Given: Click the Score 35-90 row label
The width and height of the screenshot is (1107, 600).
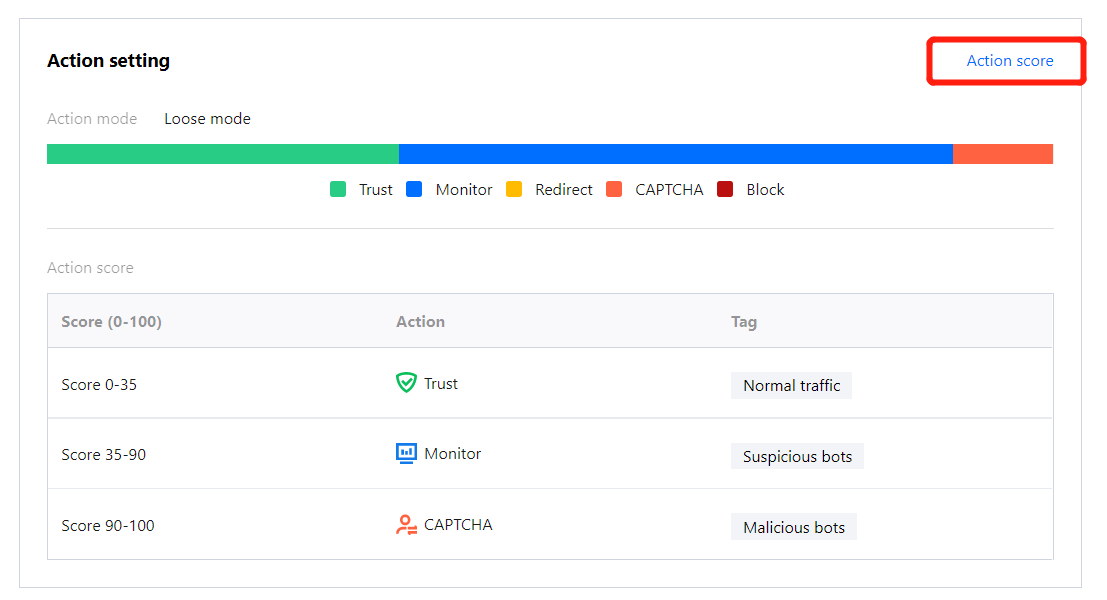Looking at the screenshot, I should pos(103,455).
